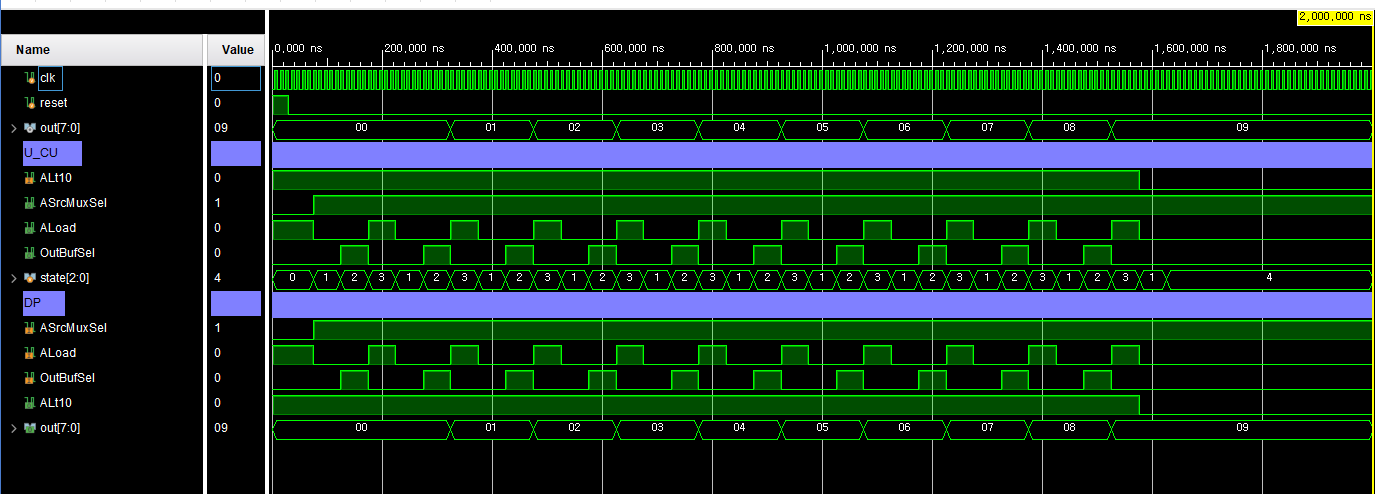Select ASrcMuxSel under the DP divider
This screenshot has width=1375, height=494.
pos(73,328)
